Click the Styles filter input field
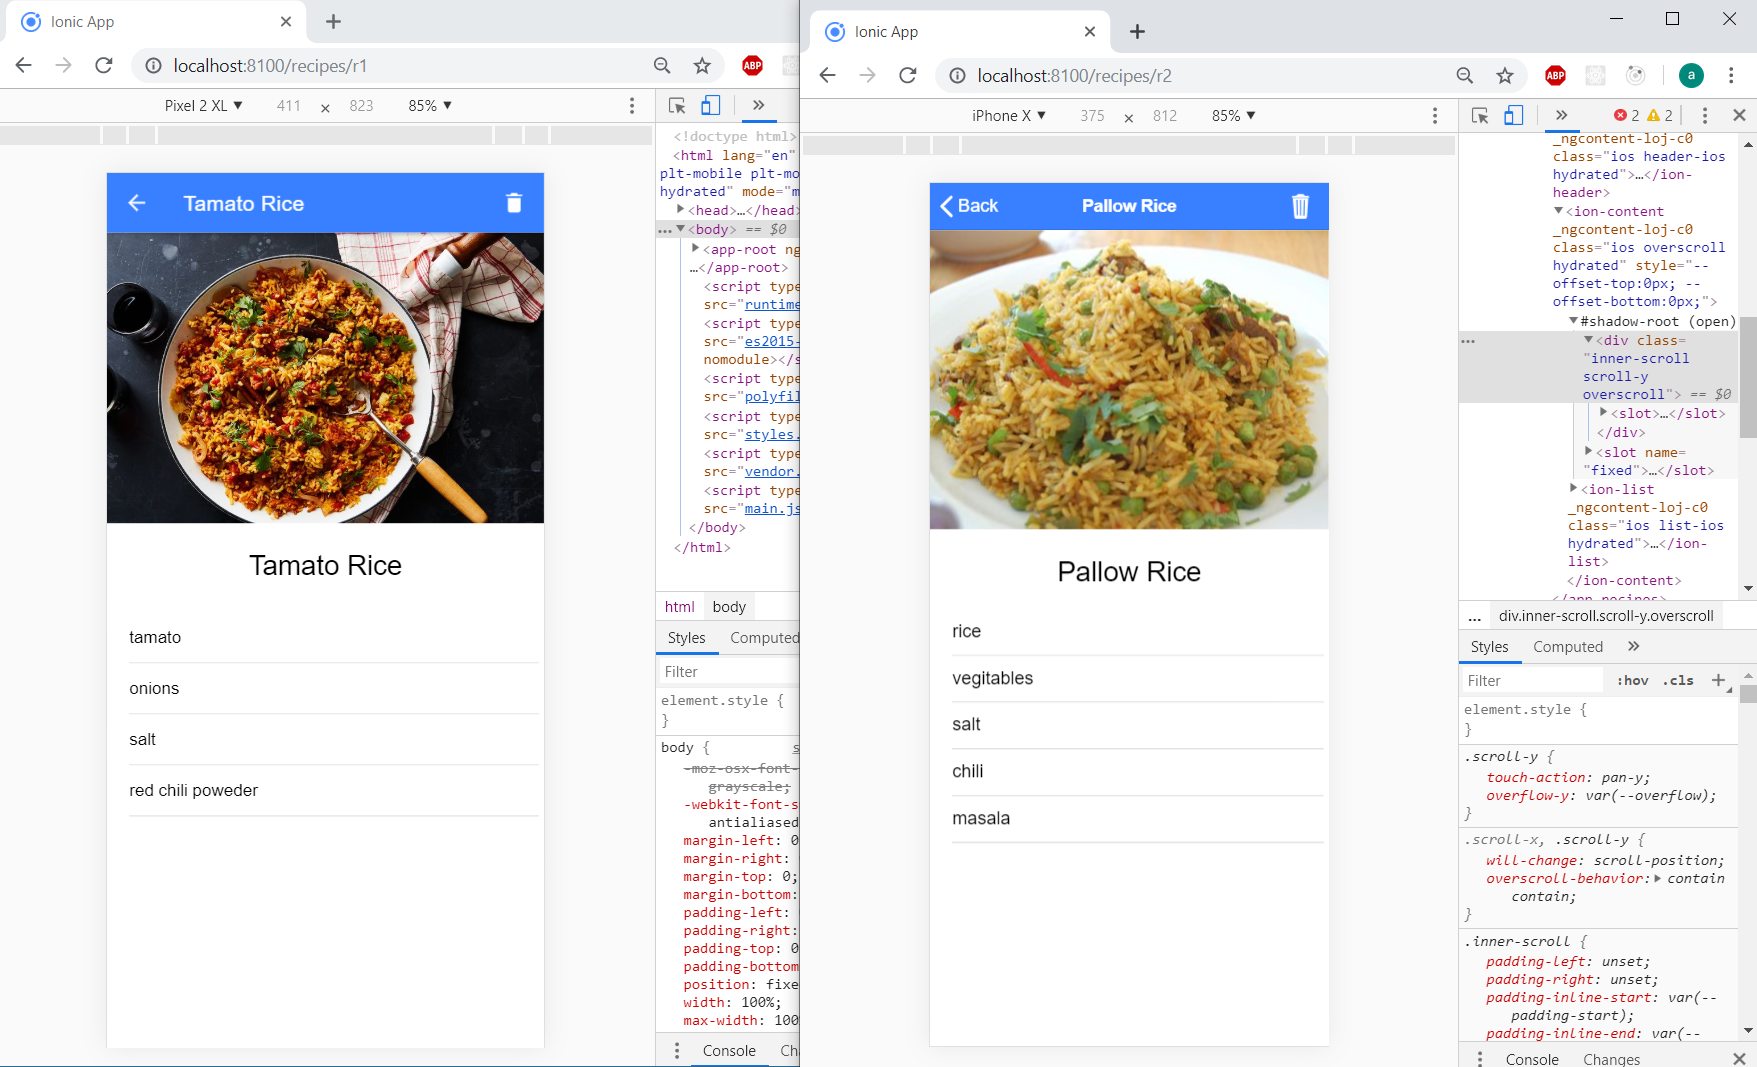This screenshot has height=1067, width=1757. click(1530, 680)
